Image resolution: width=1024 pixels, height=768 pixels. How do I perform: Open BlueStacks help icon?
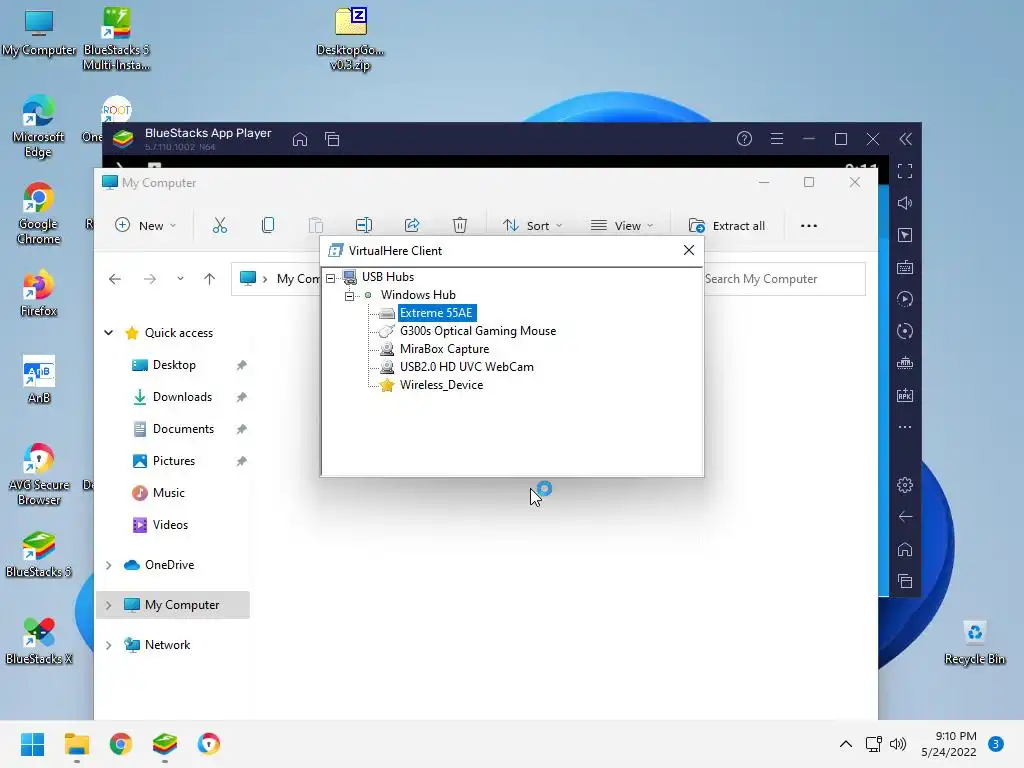point(744,139)
